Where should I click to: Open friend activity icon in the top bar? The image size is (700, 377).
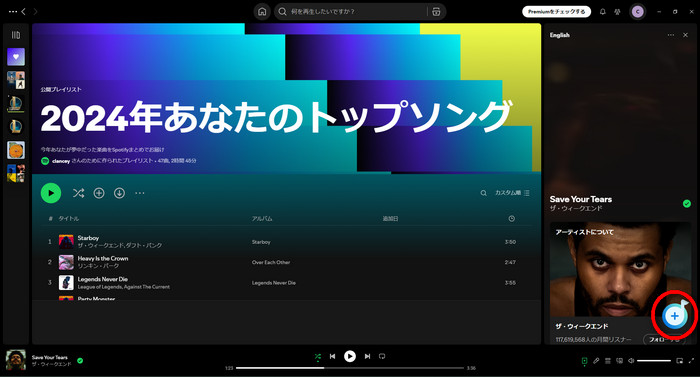[617, 12]
